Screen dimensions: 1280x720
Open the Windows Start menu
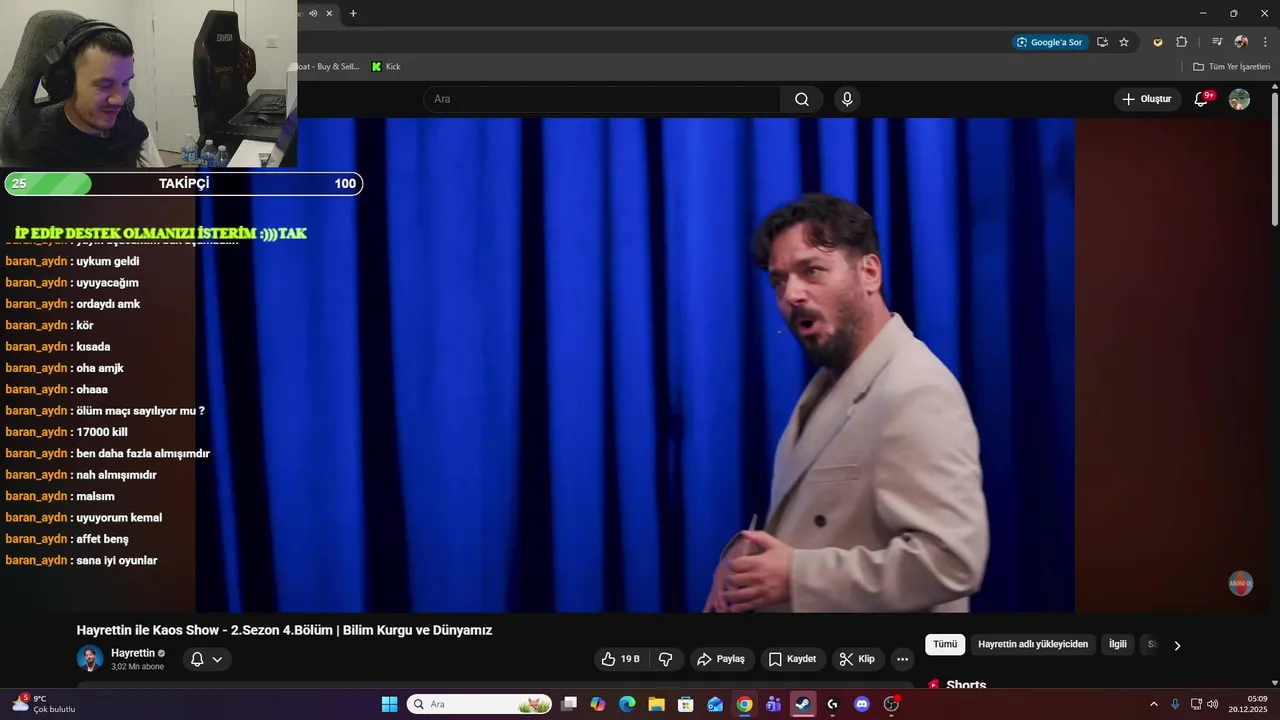coord(389,704)
